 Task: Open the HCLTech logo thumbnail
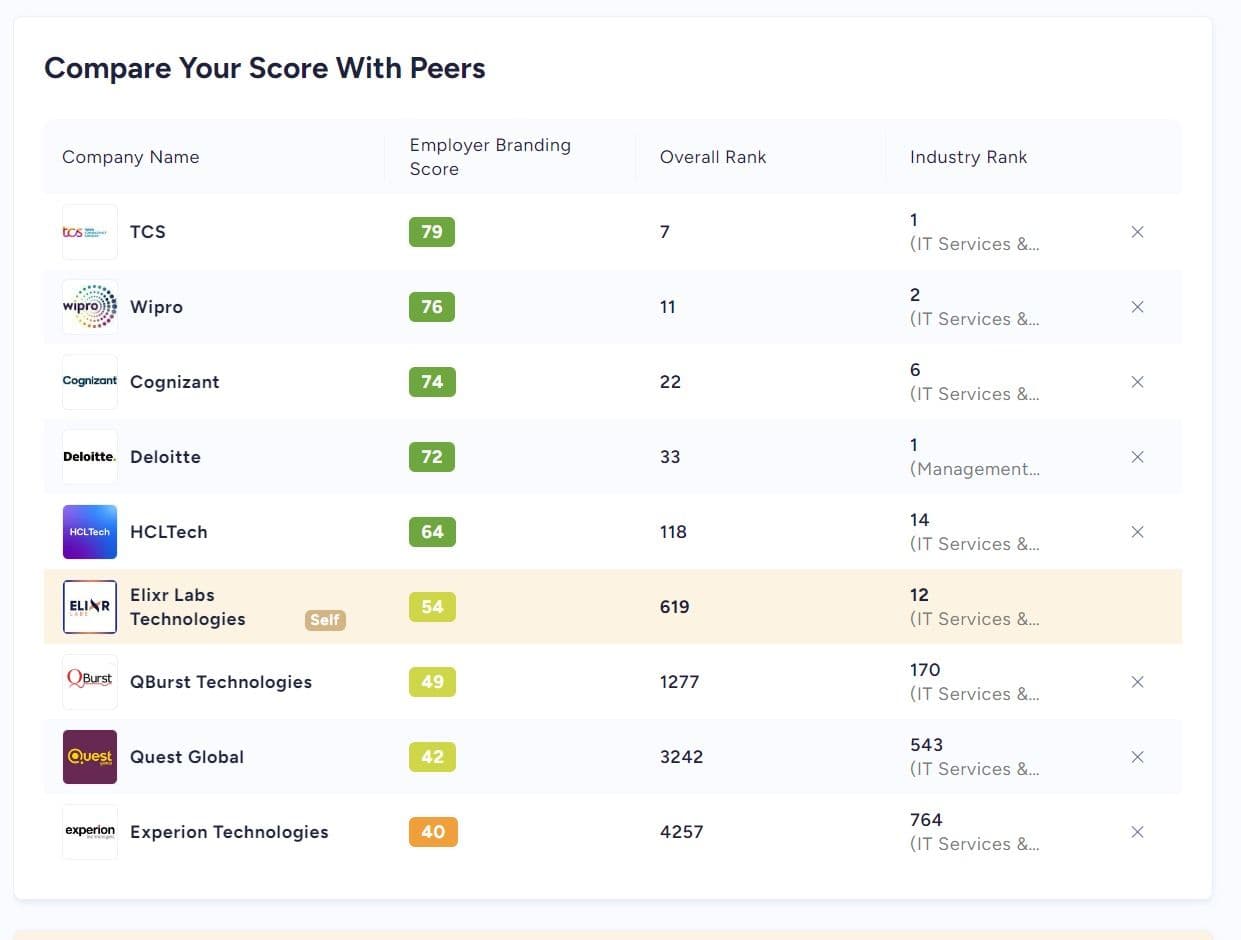click(90, 532)
